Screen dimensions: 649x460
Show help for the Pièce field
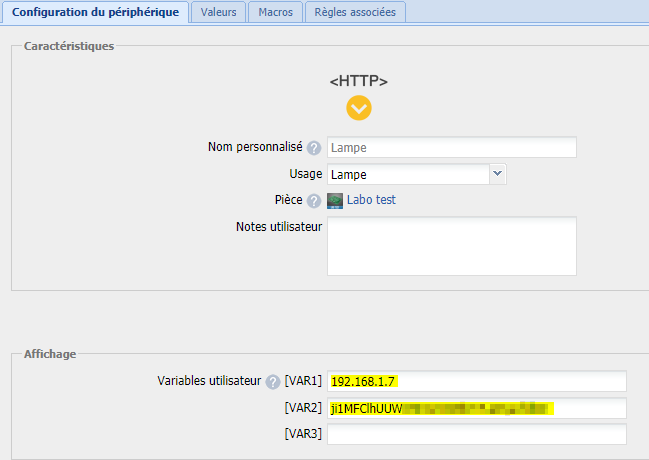(314, 201)
